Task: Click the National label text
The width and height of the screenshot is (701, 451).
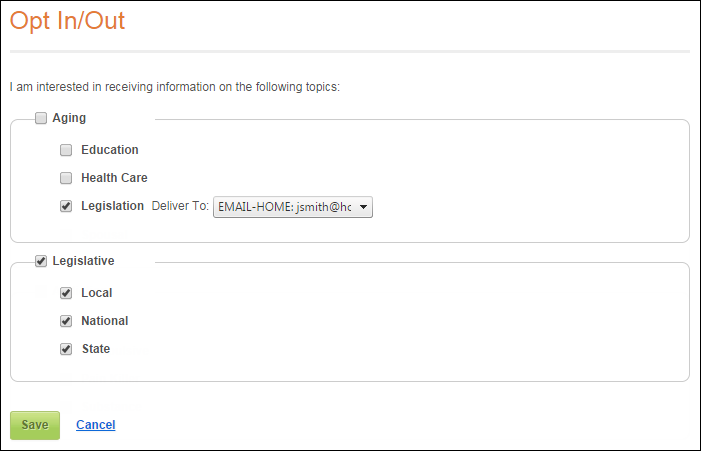Action: (x=105, y=321)
